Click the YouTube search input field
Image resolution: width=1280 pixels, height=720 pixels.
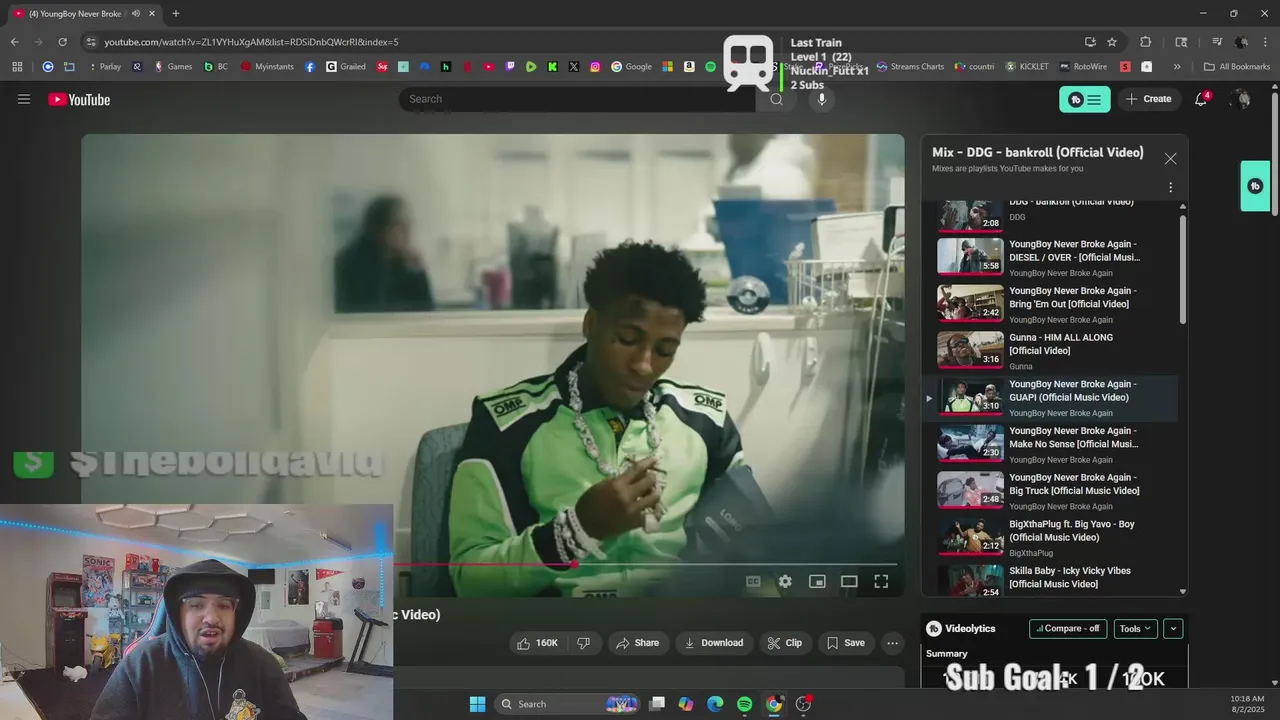tap(577, 99)
